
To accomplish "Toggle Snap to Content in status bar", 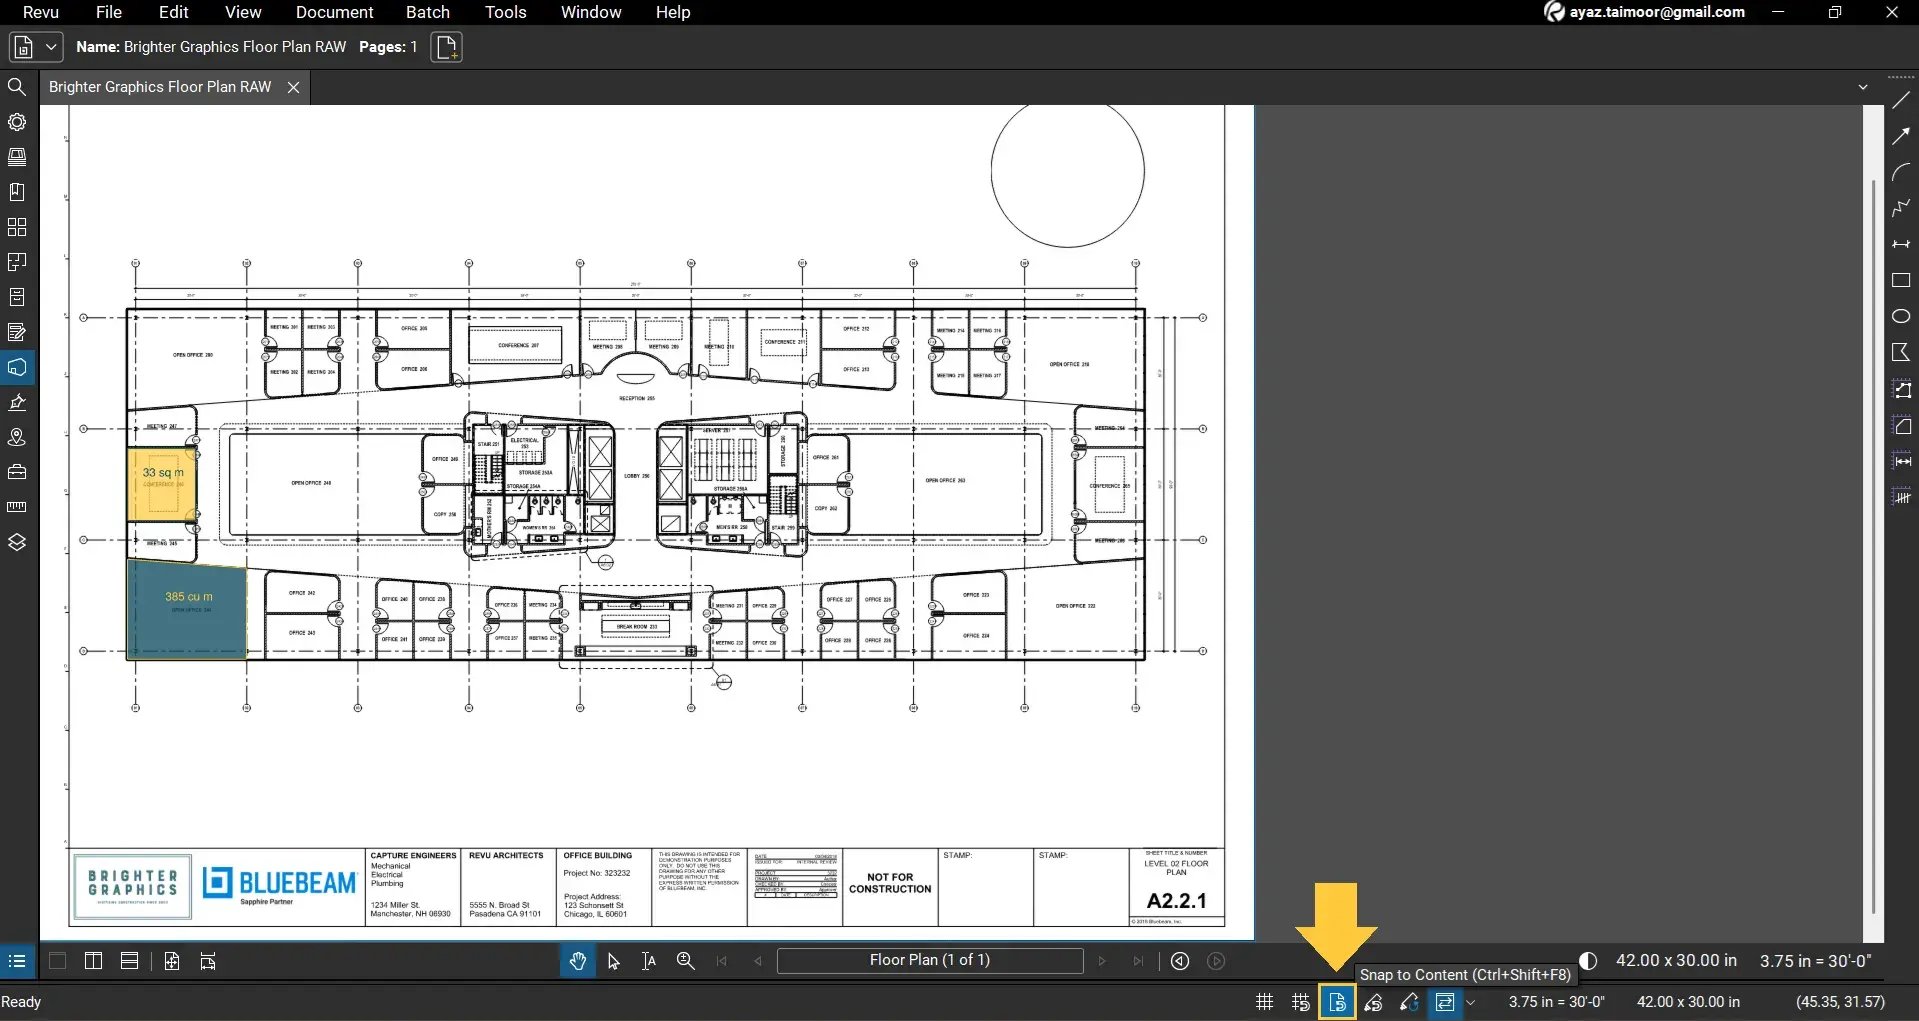I will pyautogui.click(x=1337, y=1002).
